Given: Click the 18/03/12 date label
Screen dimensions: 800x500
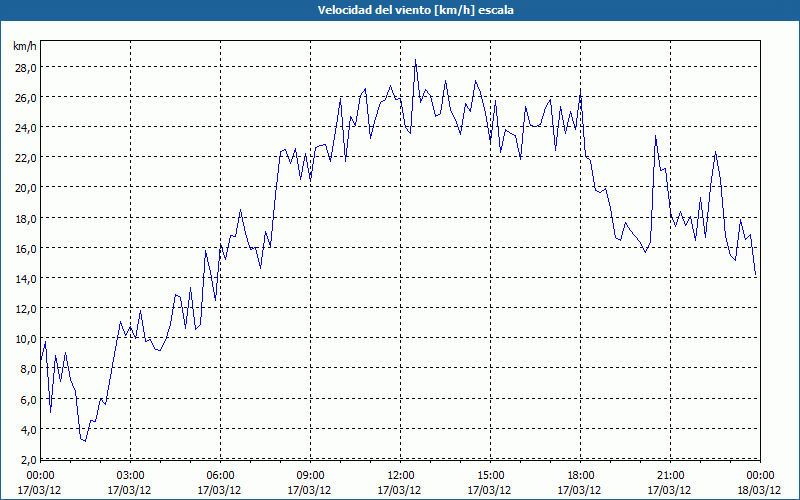Looking at the screenshot, I should (x=760, y=490).
